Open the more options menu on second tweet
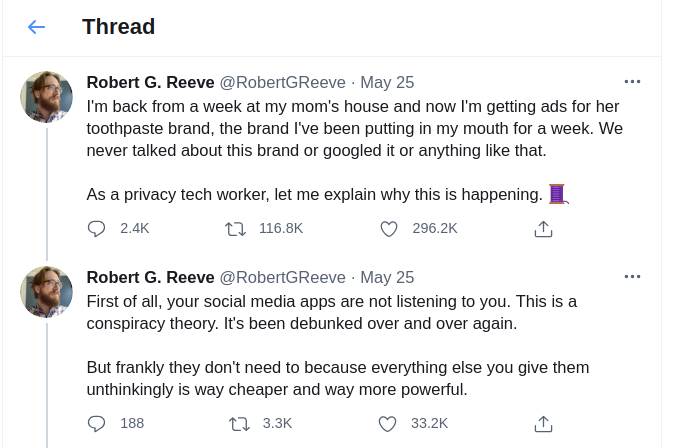Screen dimensions: 674x448 (632, 276)
